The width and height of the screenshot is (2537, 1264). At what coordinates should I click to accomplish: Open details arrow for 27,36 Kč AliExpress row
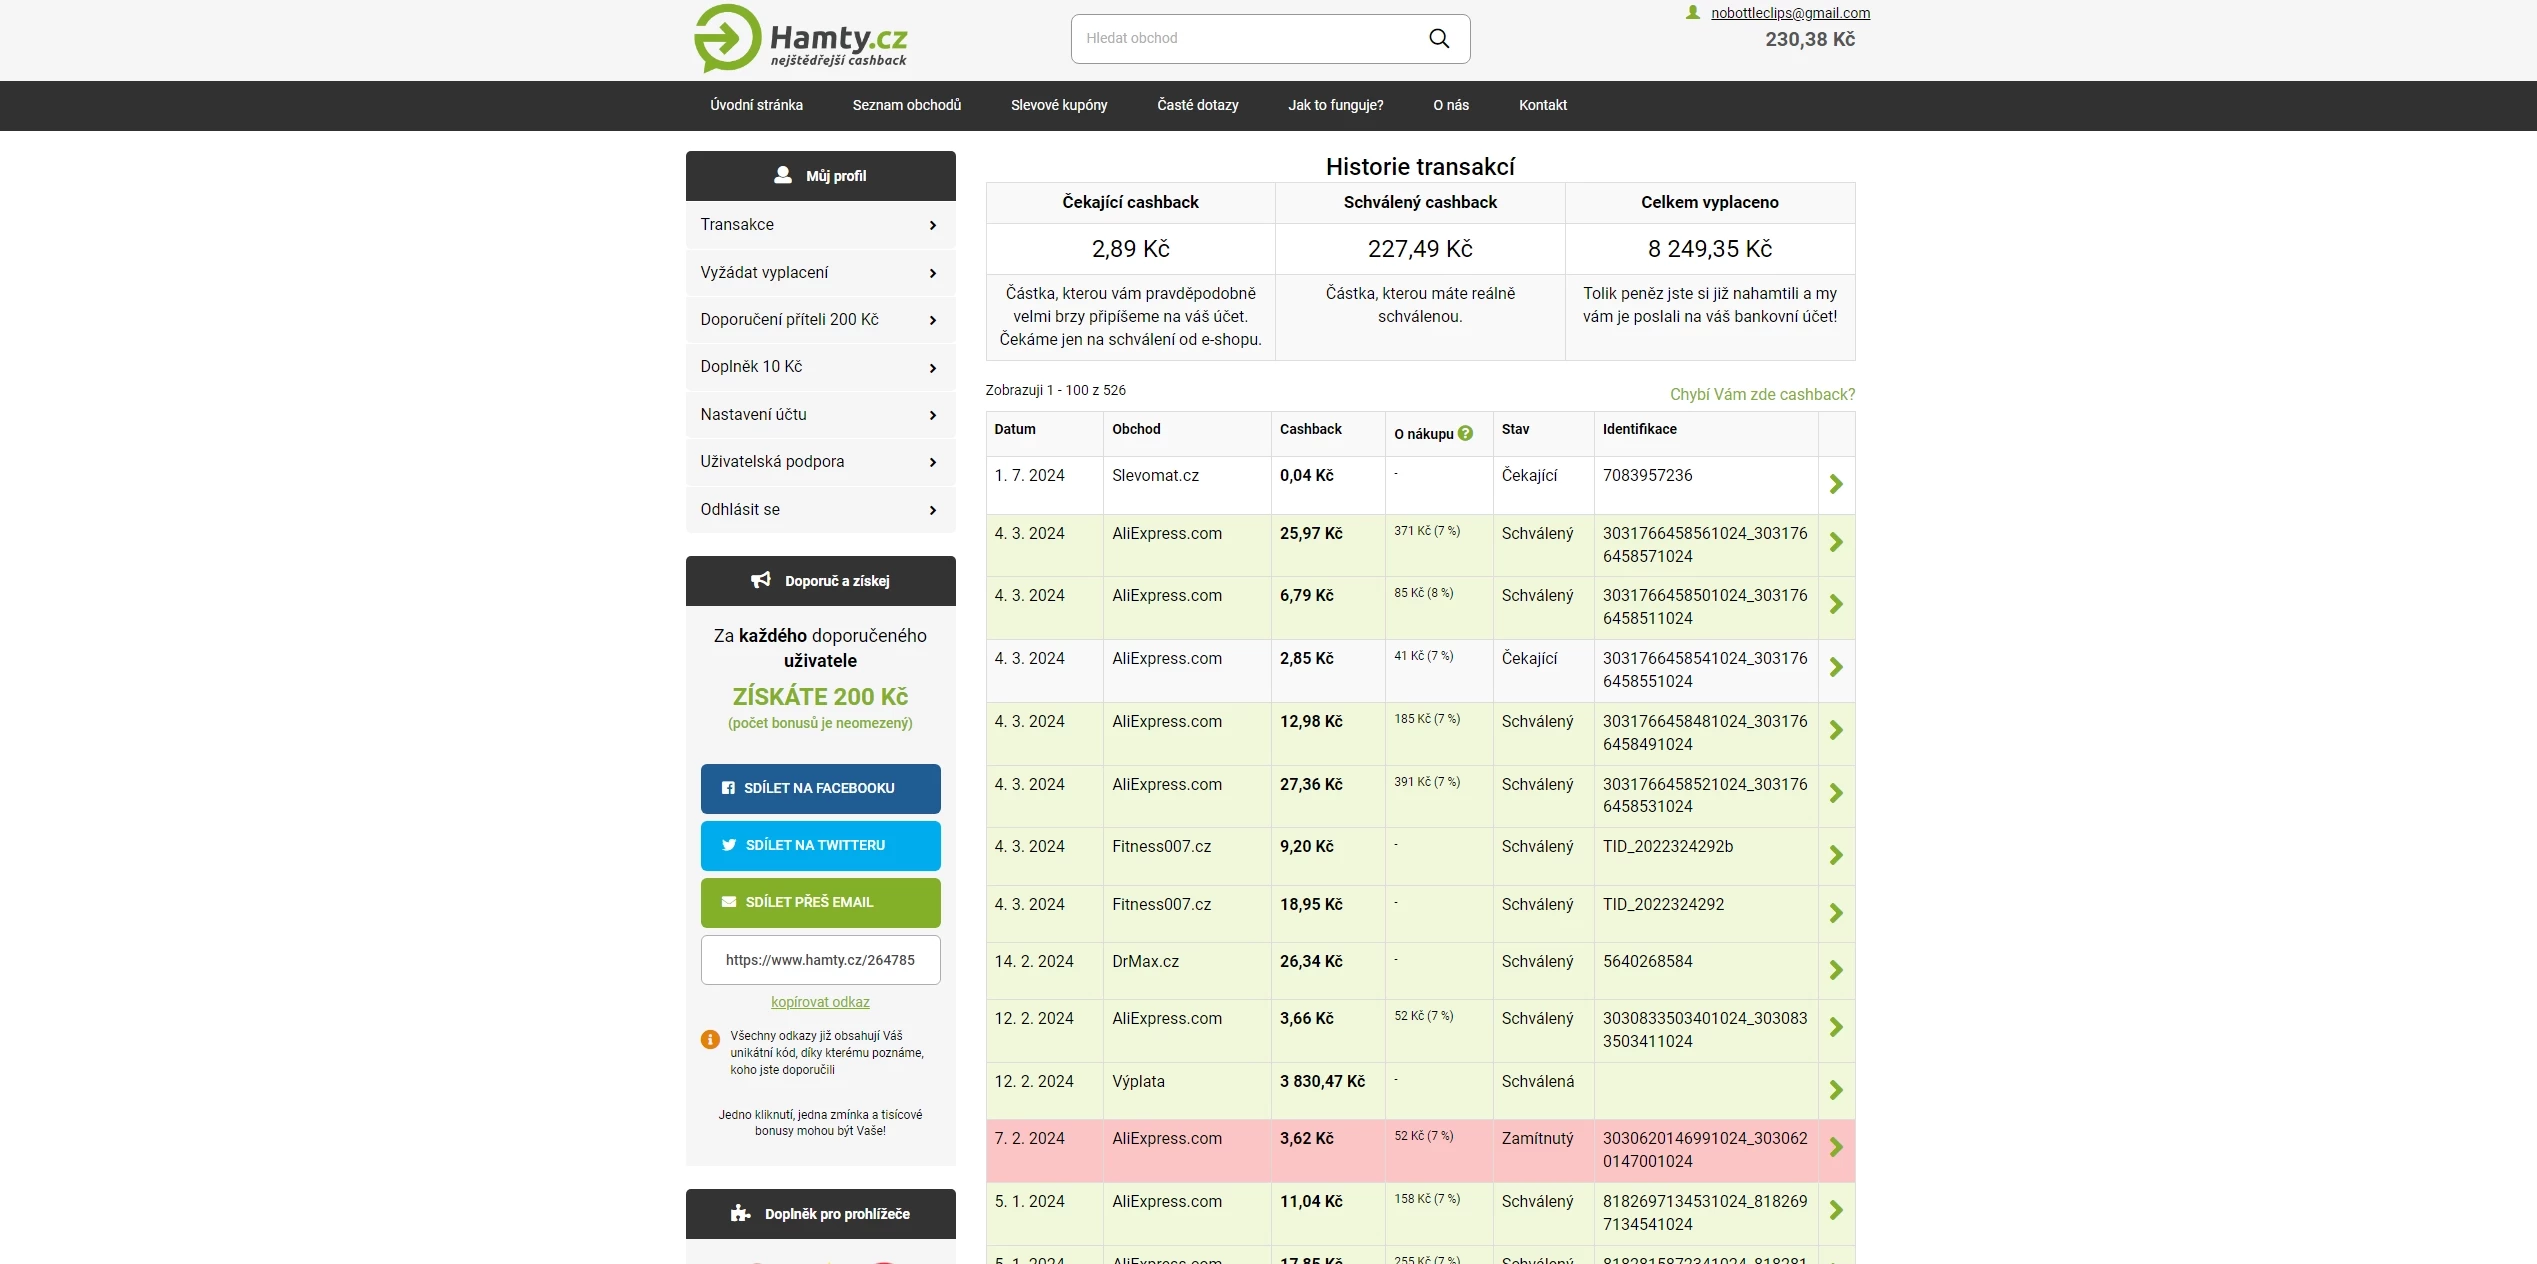(x=1836, y=793)
